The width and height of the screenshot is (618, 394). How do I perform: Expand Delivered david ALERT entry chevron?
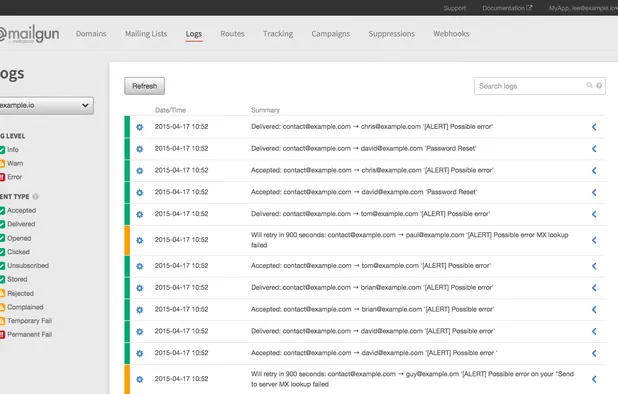pyautogui.click(x=594, y=331)
